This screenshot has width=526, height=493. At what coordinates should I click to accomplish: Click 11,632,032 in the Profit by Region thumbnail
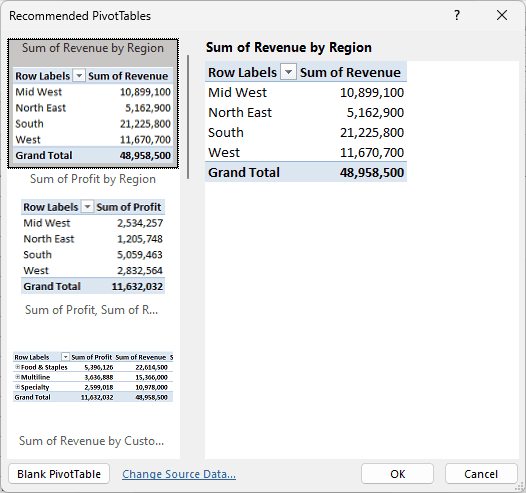click(x=137, y=286)
